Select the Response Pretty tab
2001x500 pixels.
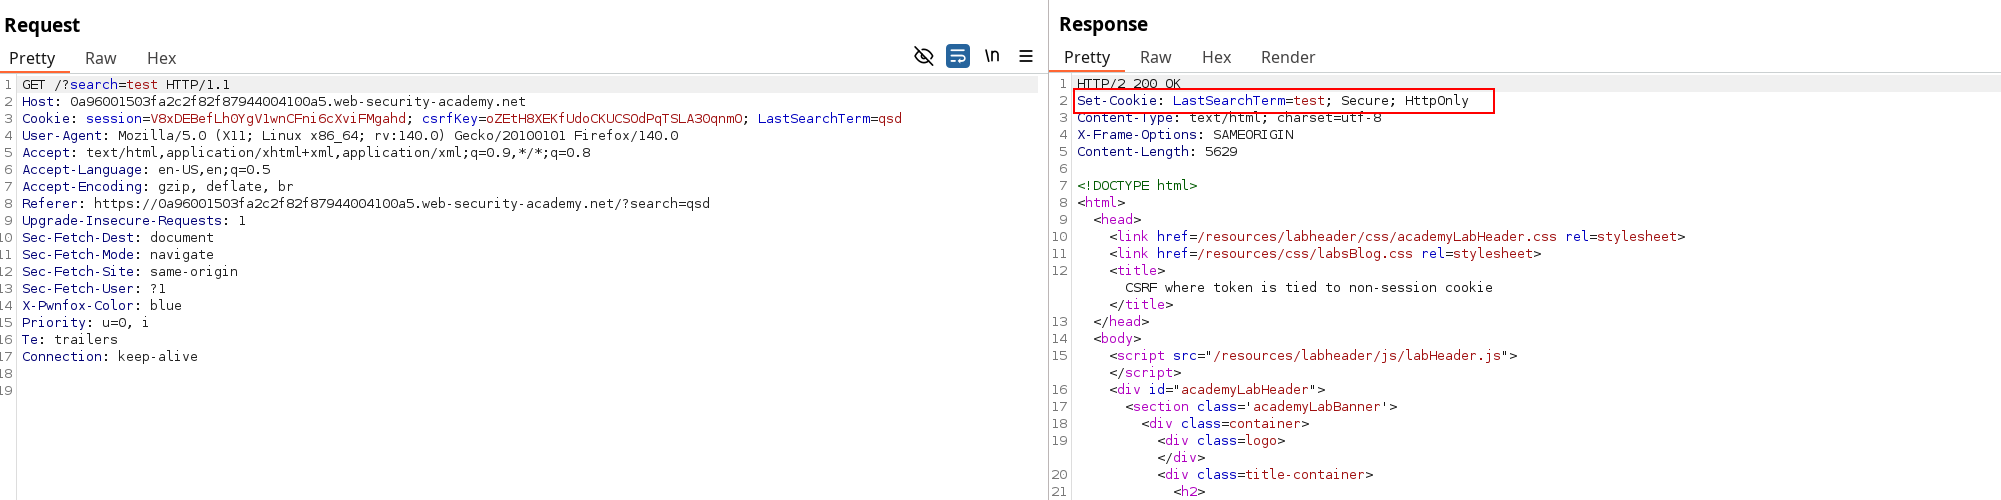click(x=1086, y=57)
